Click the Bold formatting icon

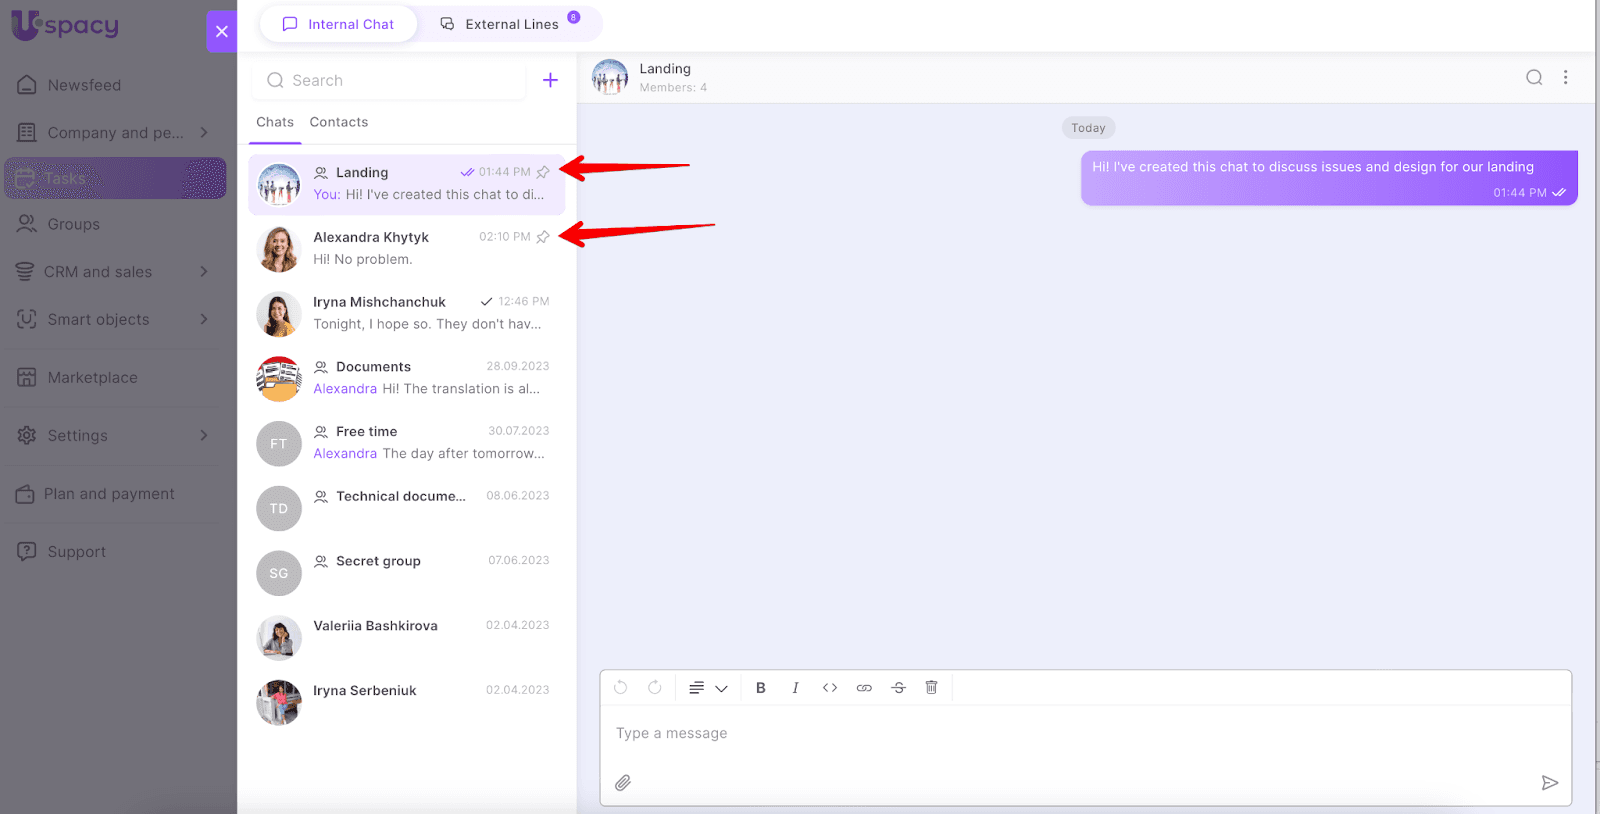point(761,688)
